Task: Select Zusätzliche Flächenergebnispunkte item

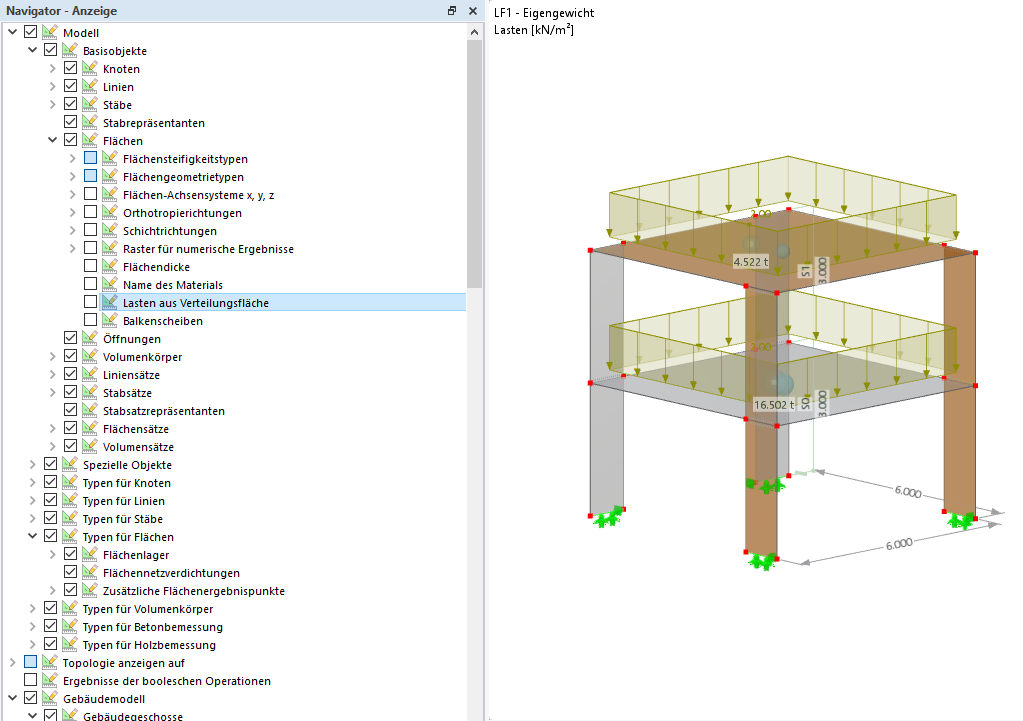Action: (194, 591)
